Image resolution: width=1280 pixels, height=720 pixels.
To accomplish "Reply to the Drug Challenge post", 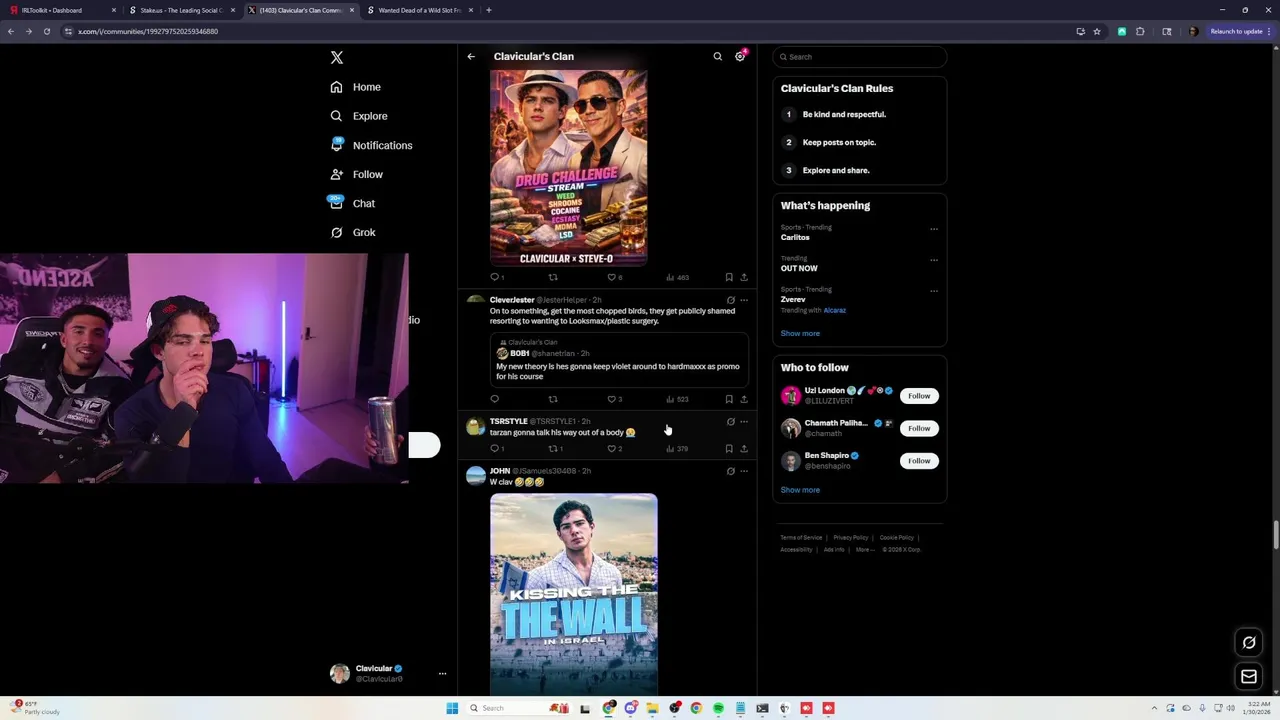I will 494,277.
